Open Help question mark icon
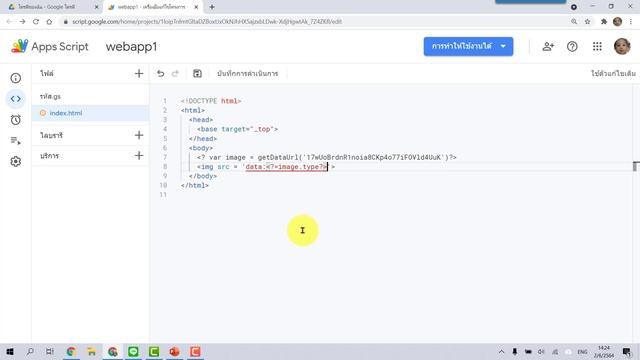The height and width of the screenshot is (360, 640). pos(572,47)
